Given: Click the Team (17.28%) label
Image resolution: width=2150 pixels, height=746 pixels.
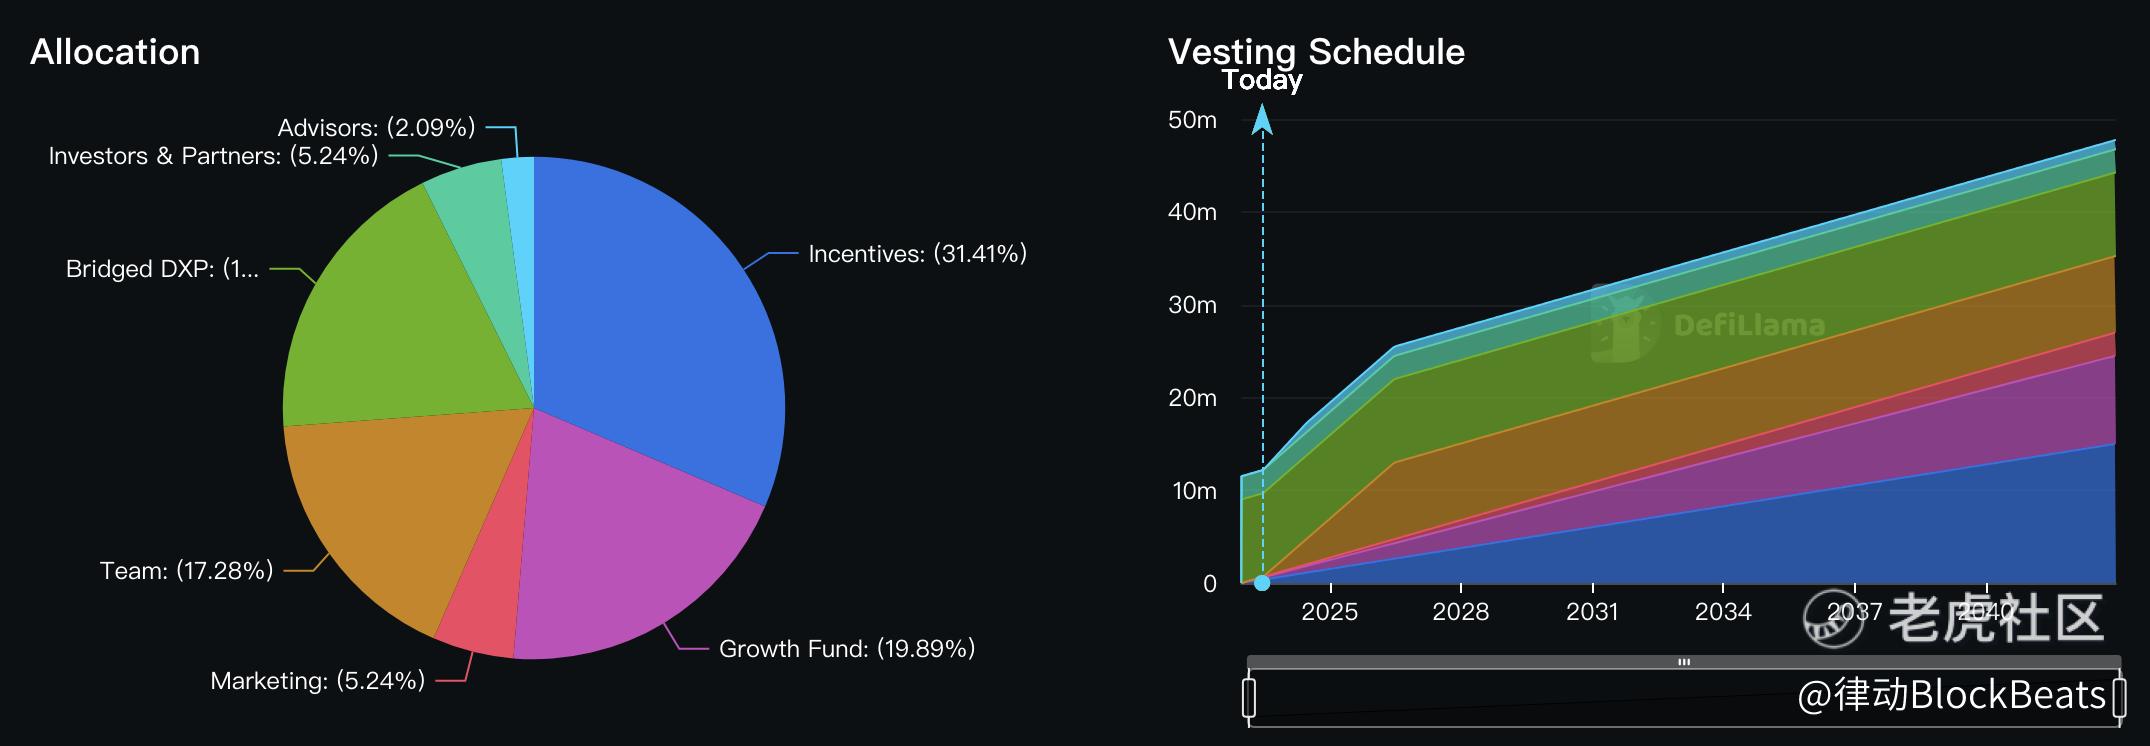Looking at the screenshot, I should click(186, 571).
